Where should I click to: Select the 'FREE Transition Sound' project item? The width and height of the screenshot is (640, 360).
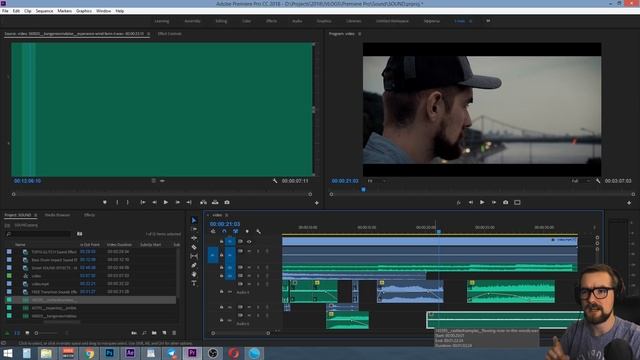coord(54,292)
